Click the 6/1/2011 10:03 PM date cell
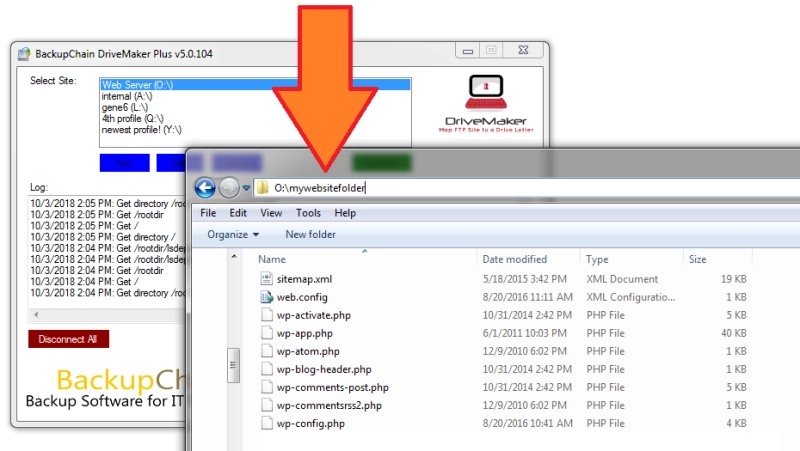Image resolution: width=800 pixels, height=451 pixels. (524, 333)
